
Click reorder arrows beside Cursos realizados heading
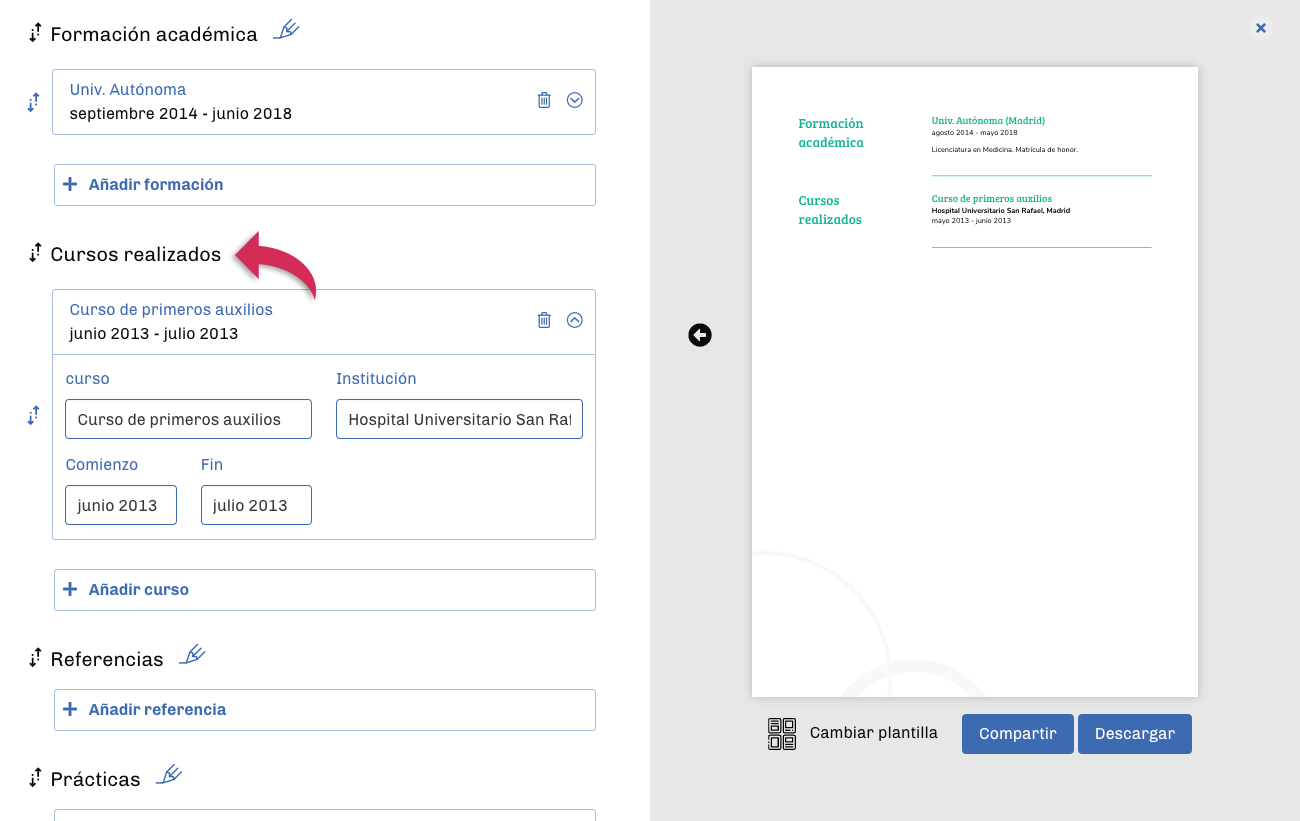pyautogui.click(x=35, y=253)
